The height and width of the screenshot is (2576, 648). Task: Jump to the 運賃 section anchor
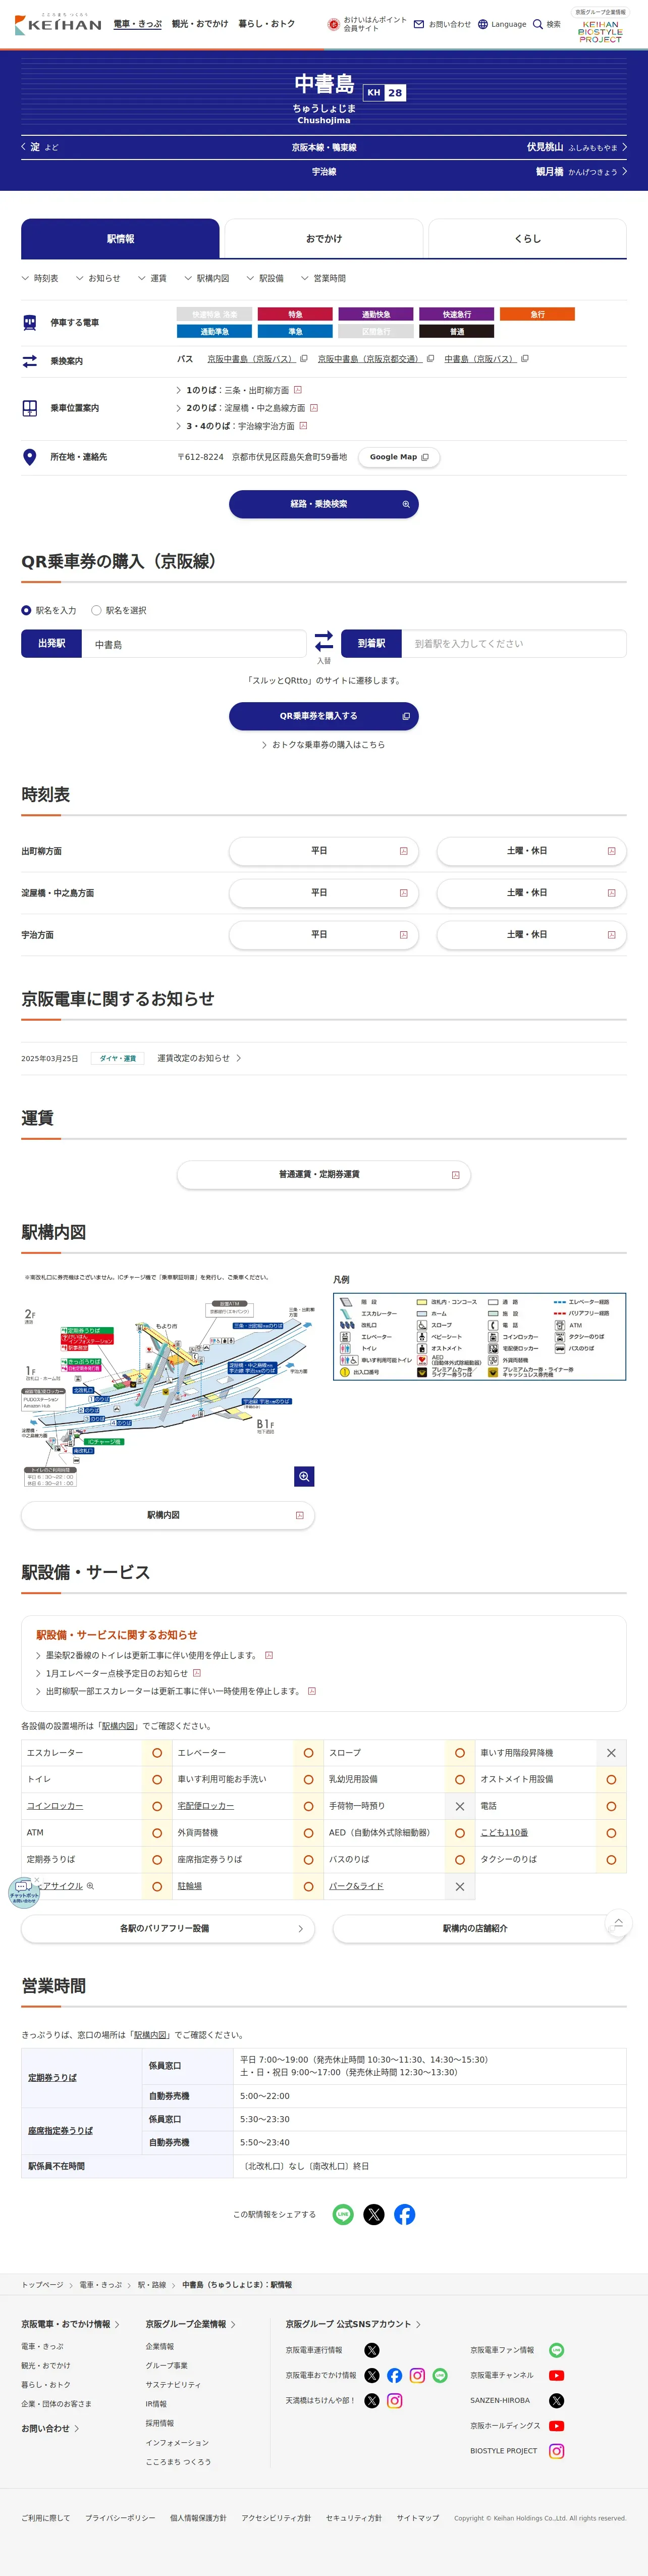pos(153,278)
